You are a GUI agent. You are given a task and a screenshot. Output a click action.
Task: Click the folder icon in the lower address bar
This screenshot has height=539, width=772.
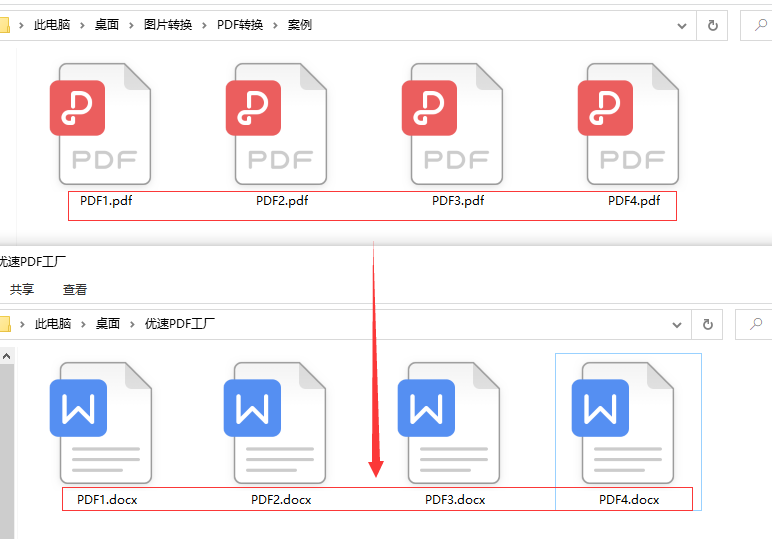pyautogui.click(x=5, y=324)
